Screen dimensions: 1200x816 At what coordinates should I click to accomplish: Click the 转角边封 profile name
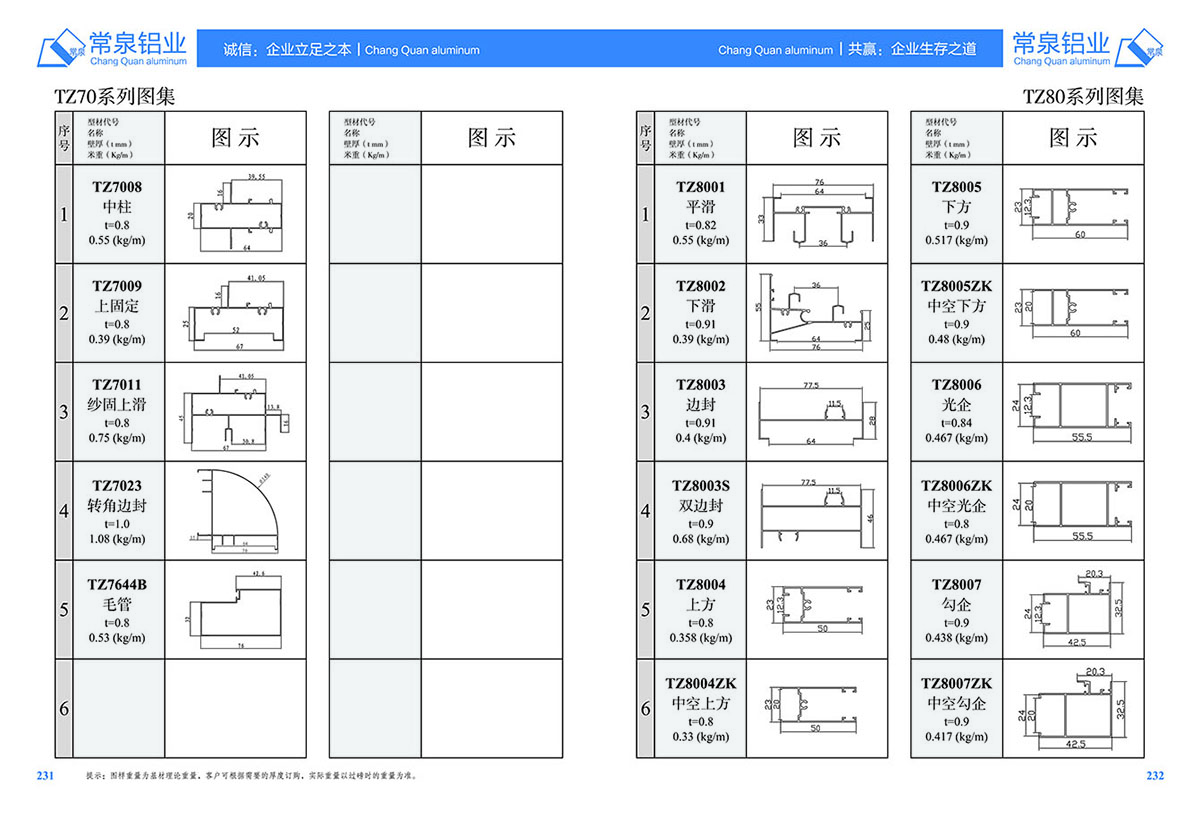pos(117,506)
